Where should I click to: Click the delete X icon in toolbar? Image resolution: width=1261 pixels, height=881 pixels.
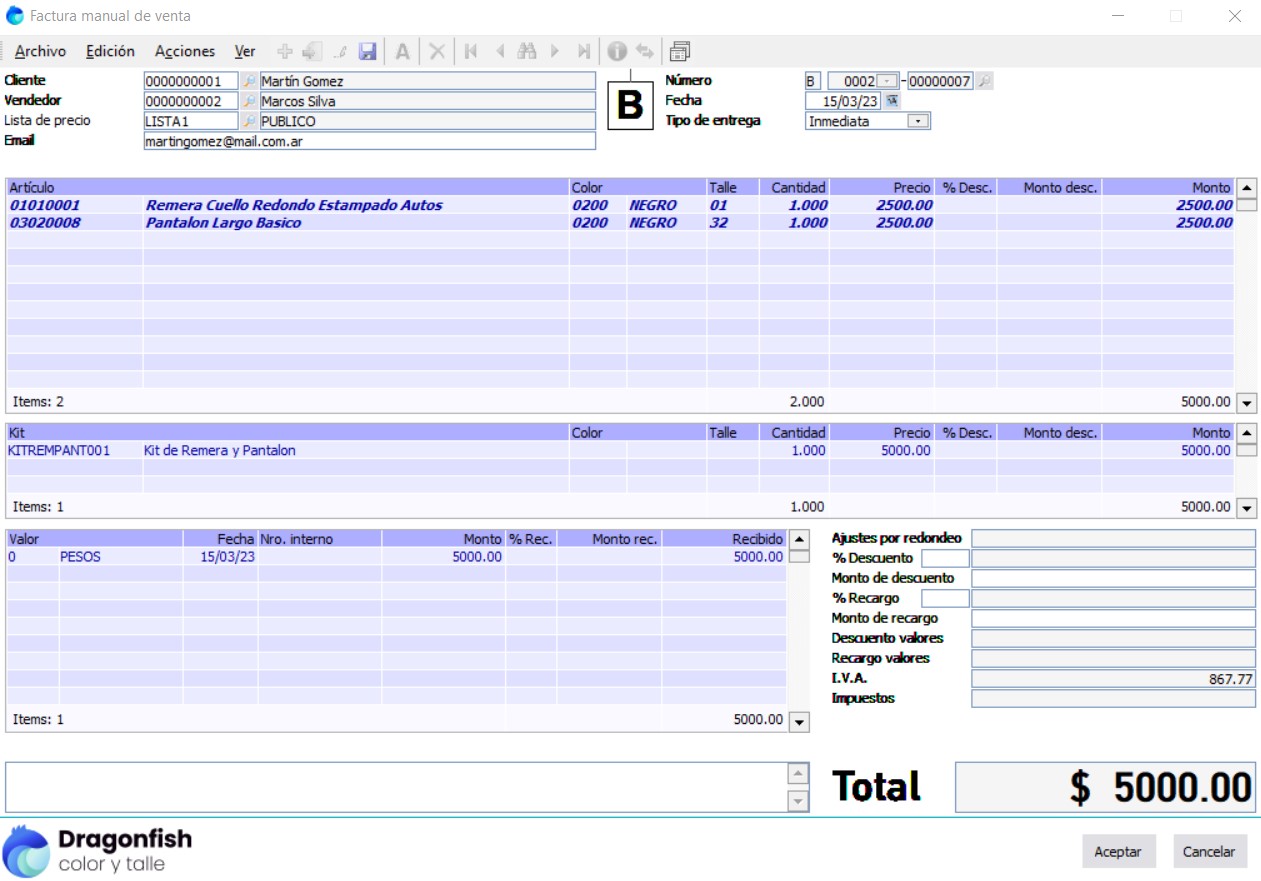(437, 52)
